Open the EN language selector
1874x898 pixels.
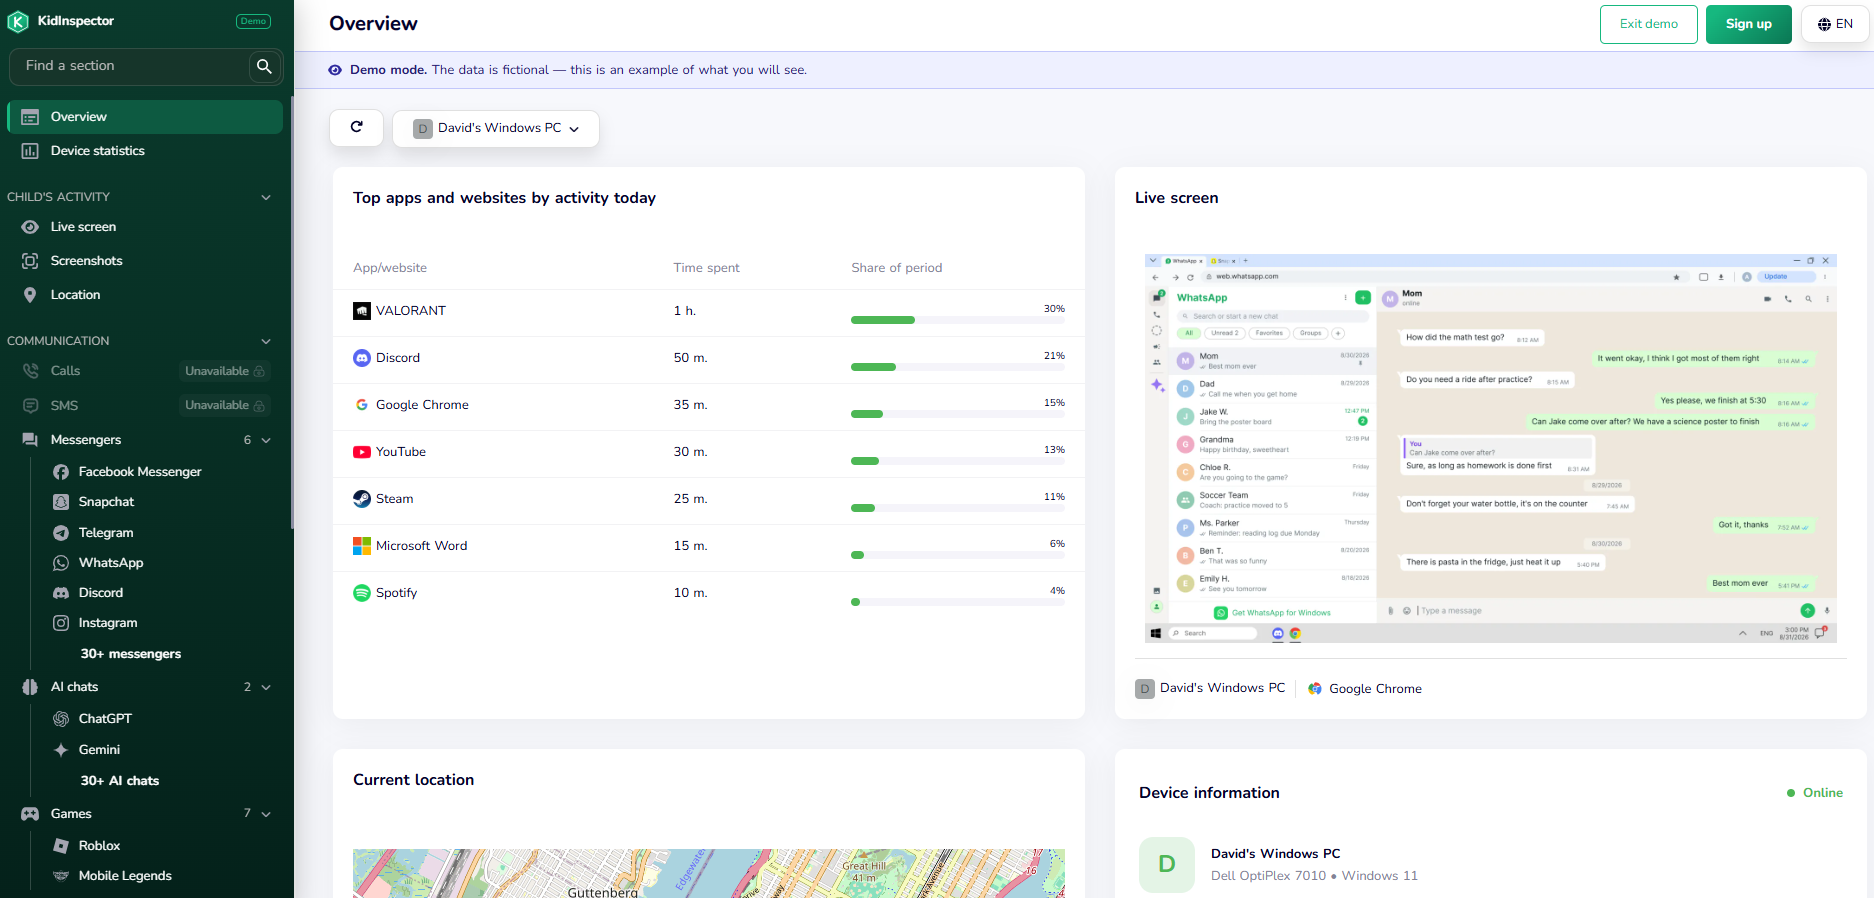1835,24
